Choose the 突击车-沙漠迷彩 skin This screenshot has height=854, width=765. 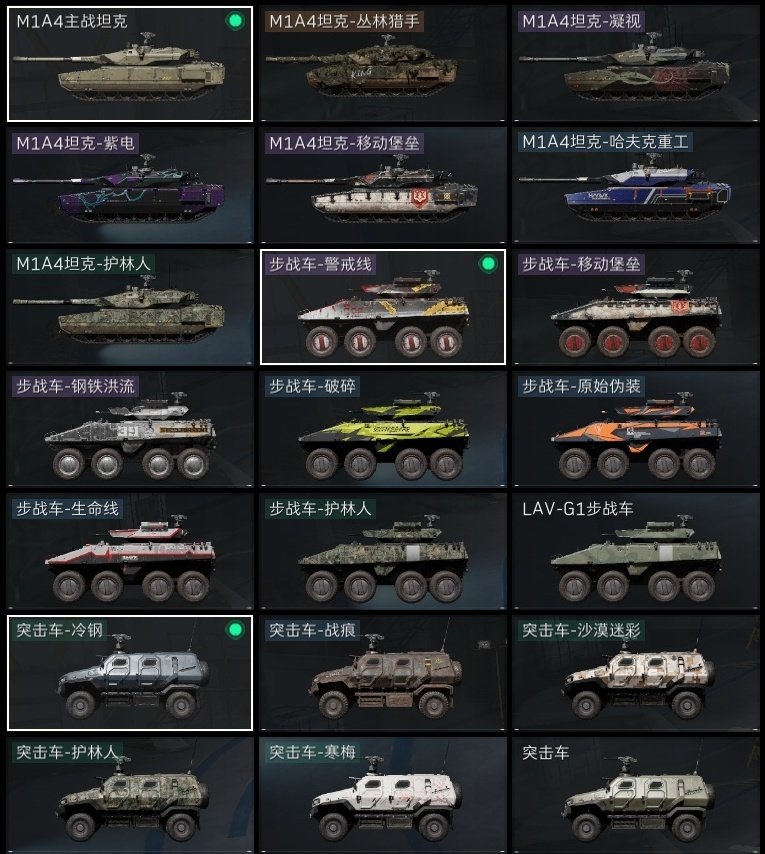coord(635,673)
